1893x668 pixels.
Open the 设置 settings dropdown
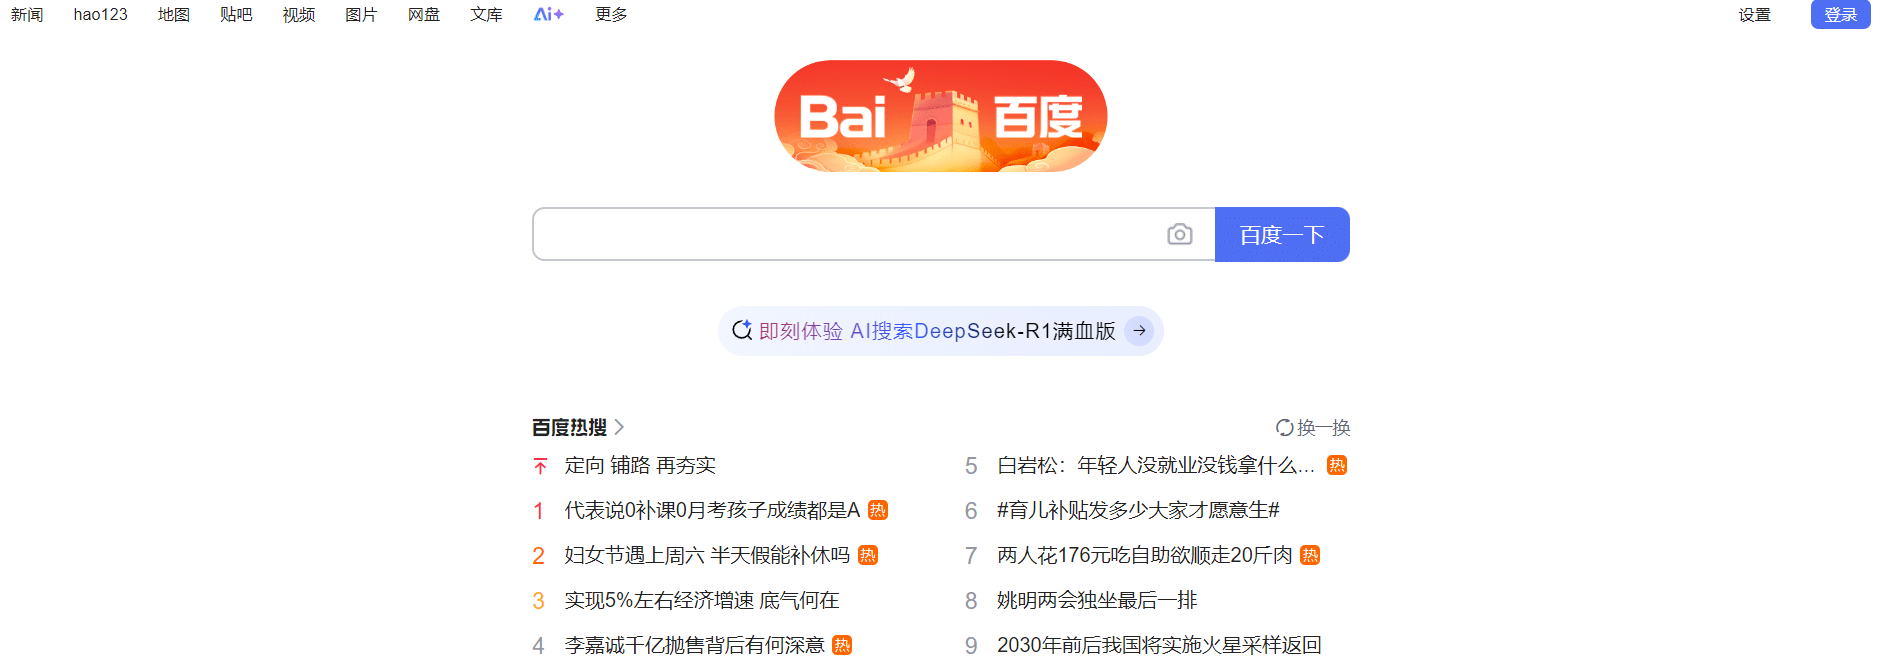tap(1754, 15)
